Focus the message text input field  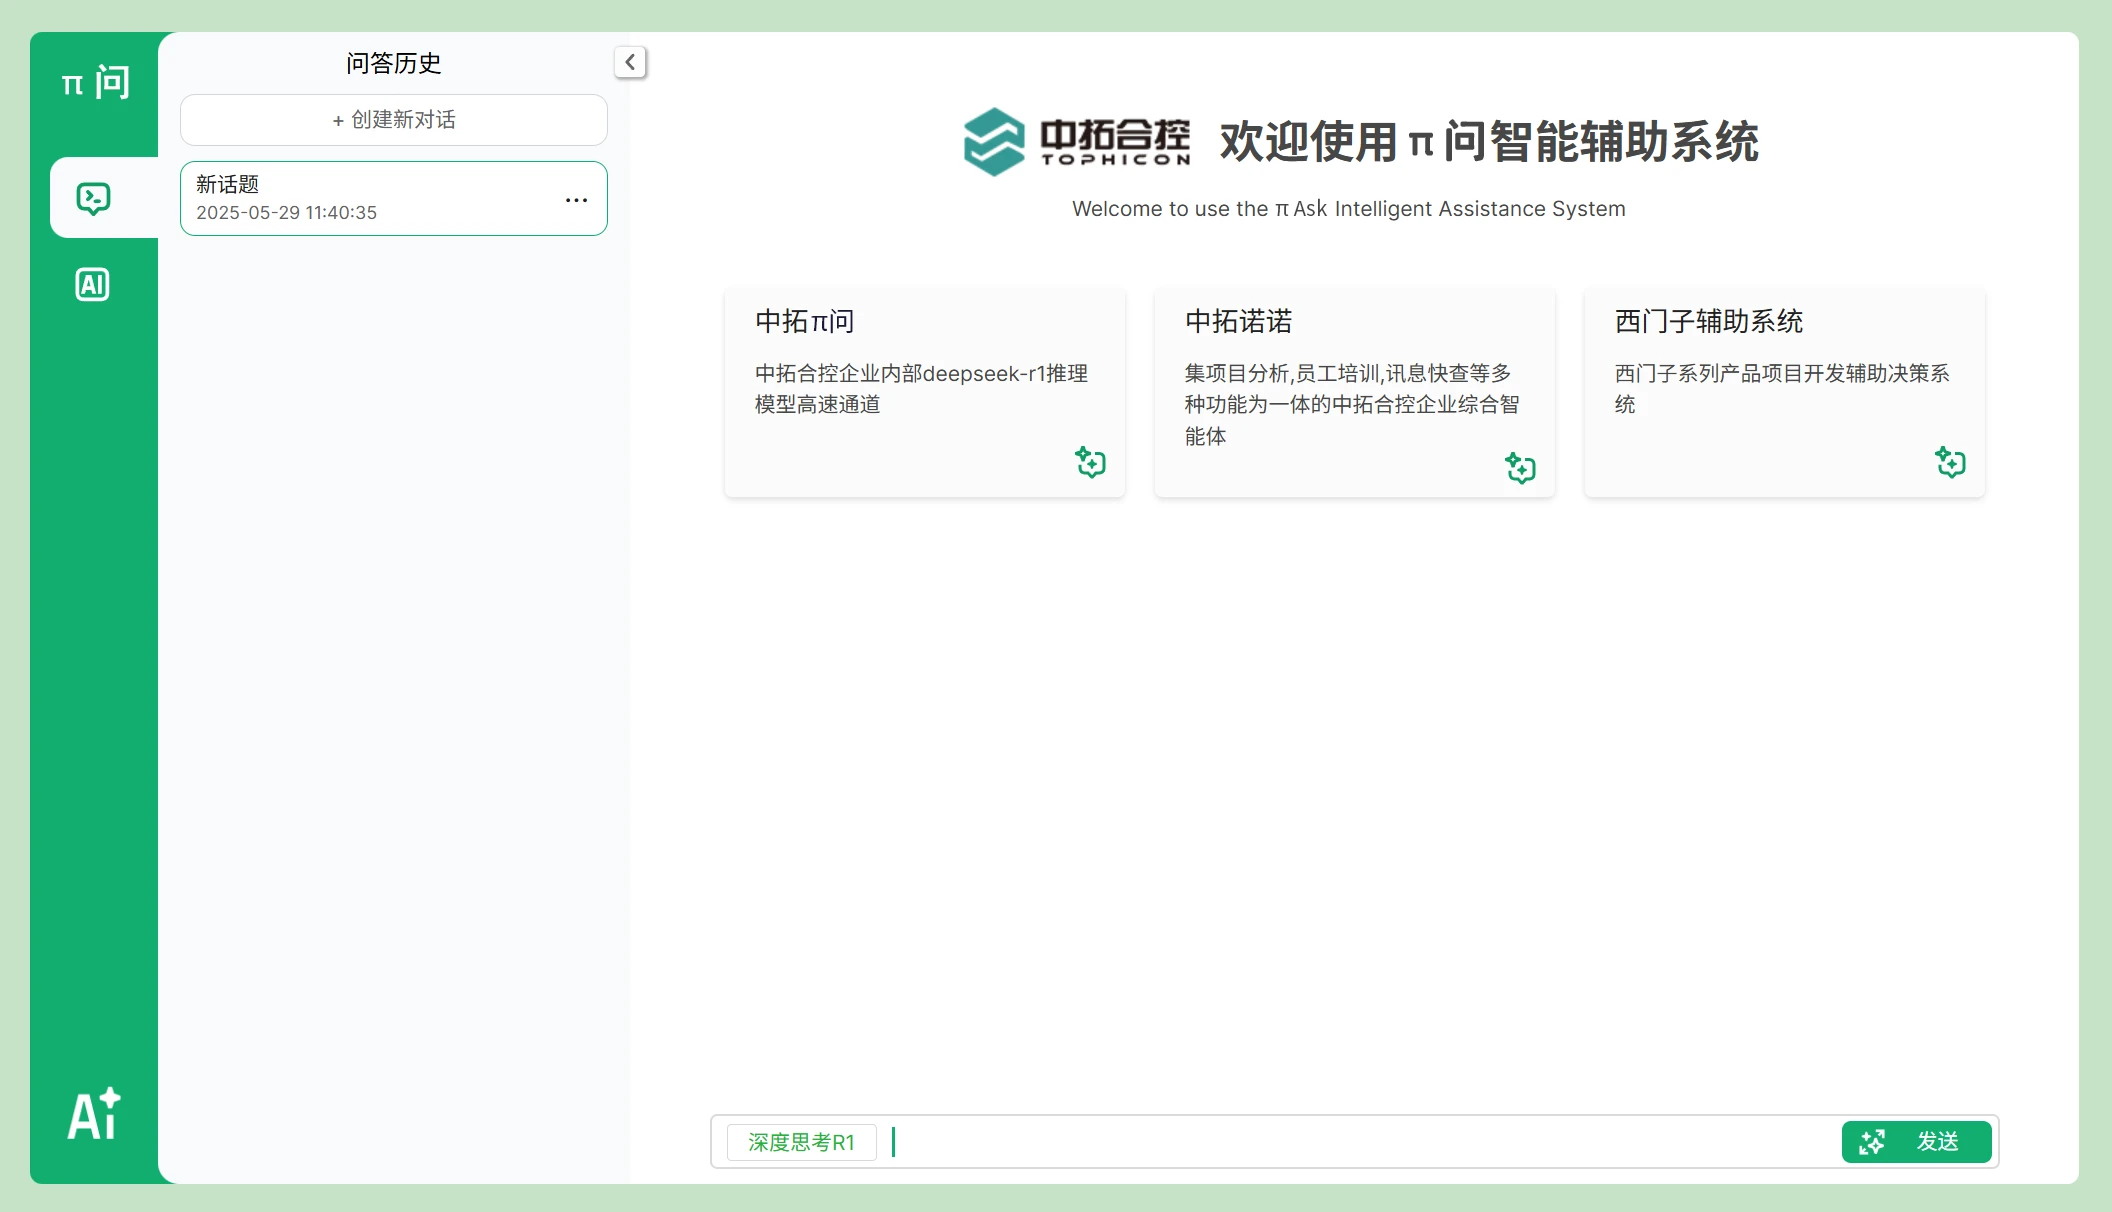(1360, 1142)
